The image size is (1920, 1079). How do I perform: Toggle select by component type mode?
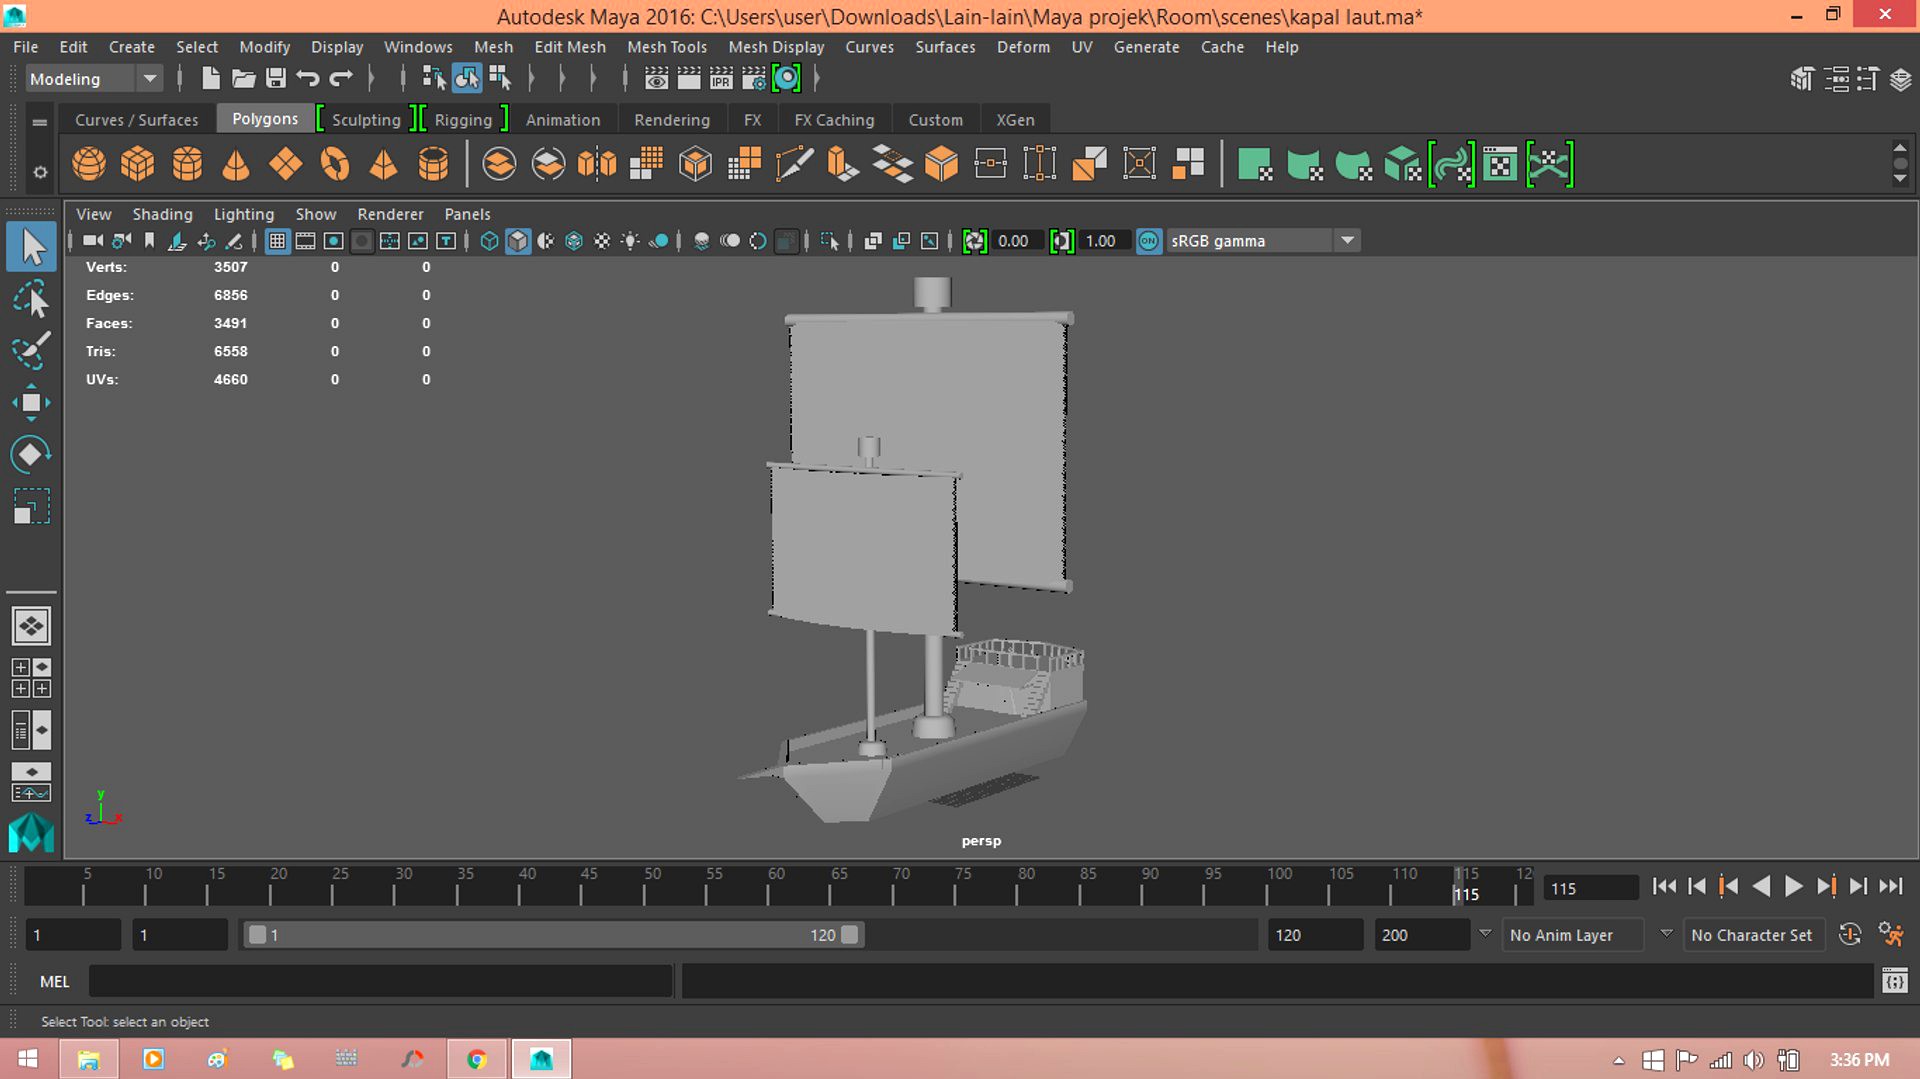coord(499,78)
